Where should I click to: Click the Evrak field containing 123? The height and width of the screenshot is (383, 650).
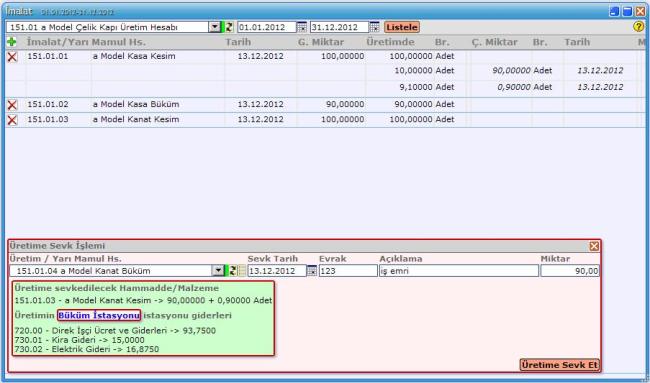tap(348, 271)
